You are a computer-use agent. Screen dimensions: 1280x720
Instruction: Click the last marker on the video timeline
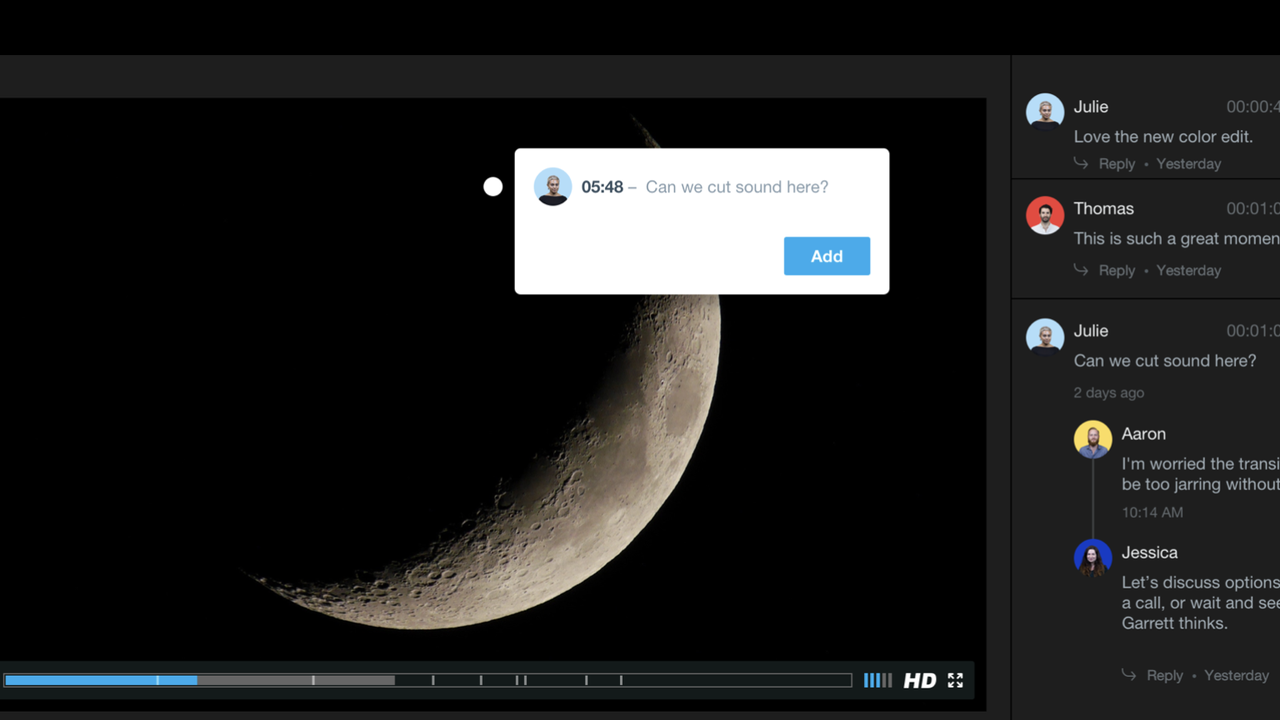click(621, 680)
